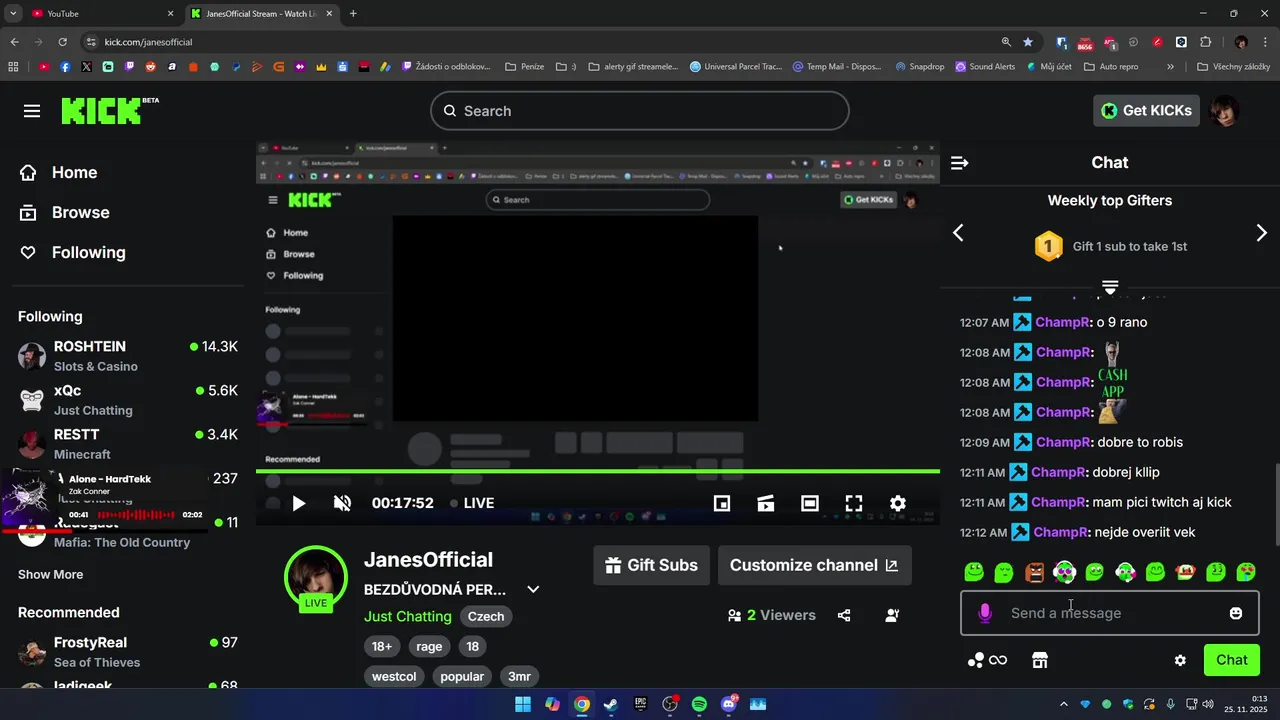Click the user follow icon beside share
Image resolution: width=1280 pixels, height=720 pixels.
892,615
